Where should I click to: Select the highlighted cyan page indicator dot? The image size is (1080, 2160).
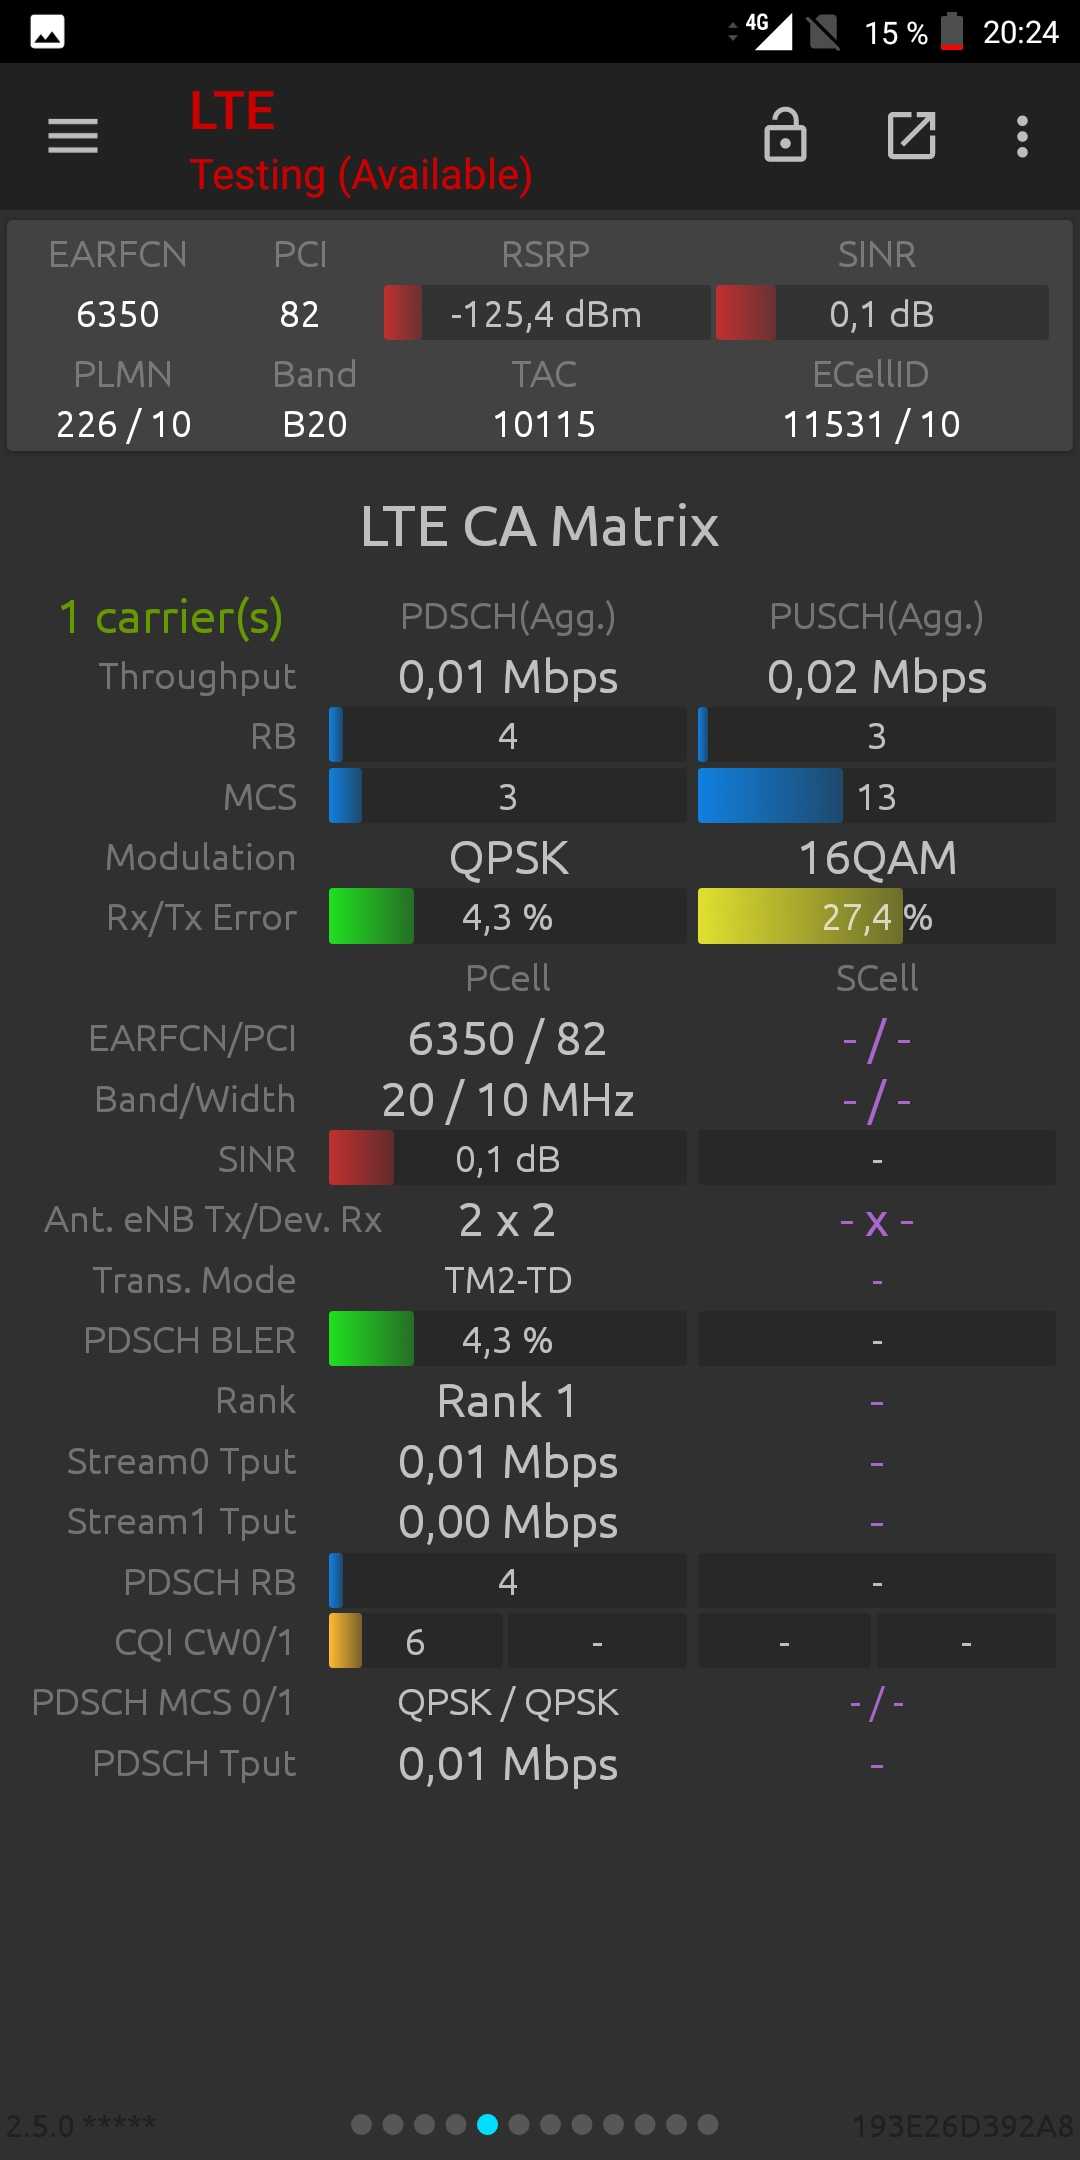pos(487,2124)
